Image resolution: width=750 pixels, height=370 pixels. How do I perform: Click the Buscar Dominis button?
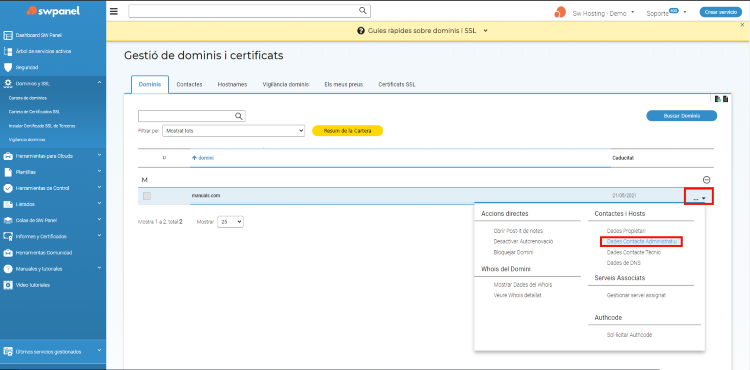coord(682,116)
